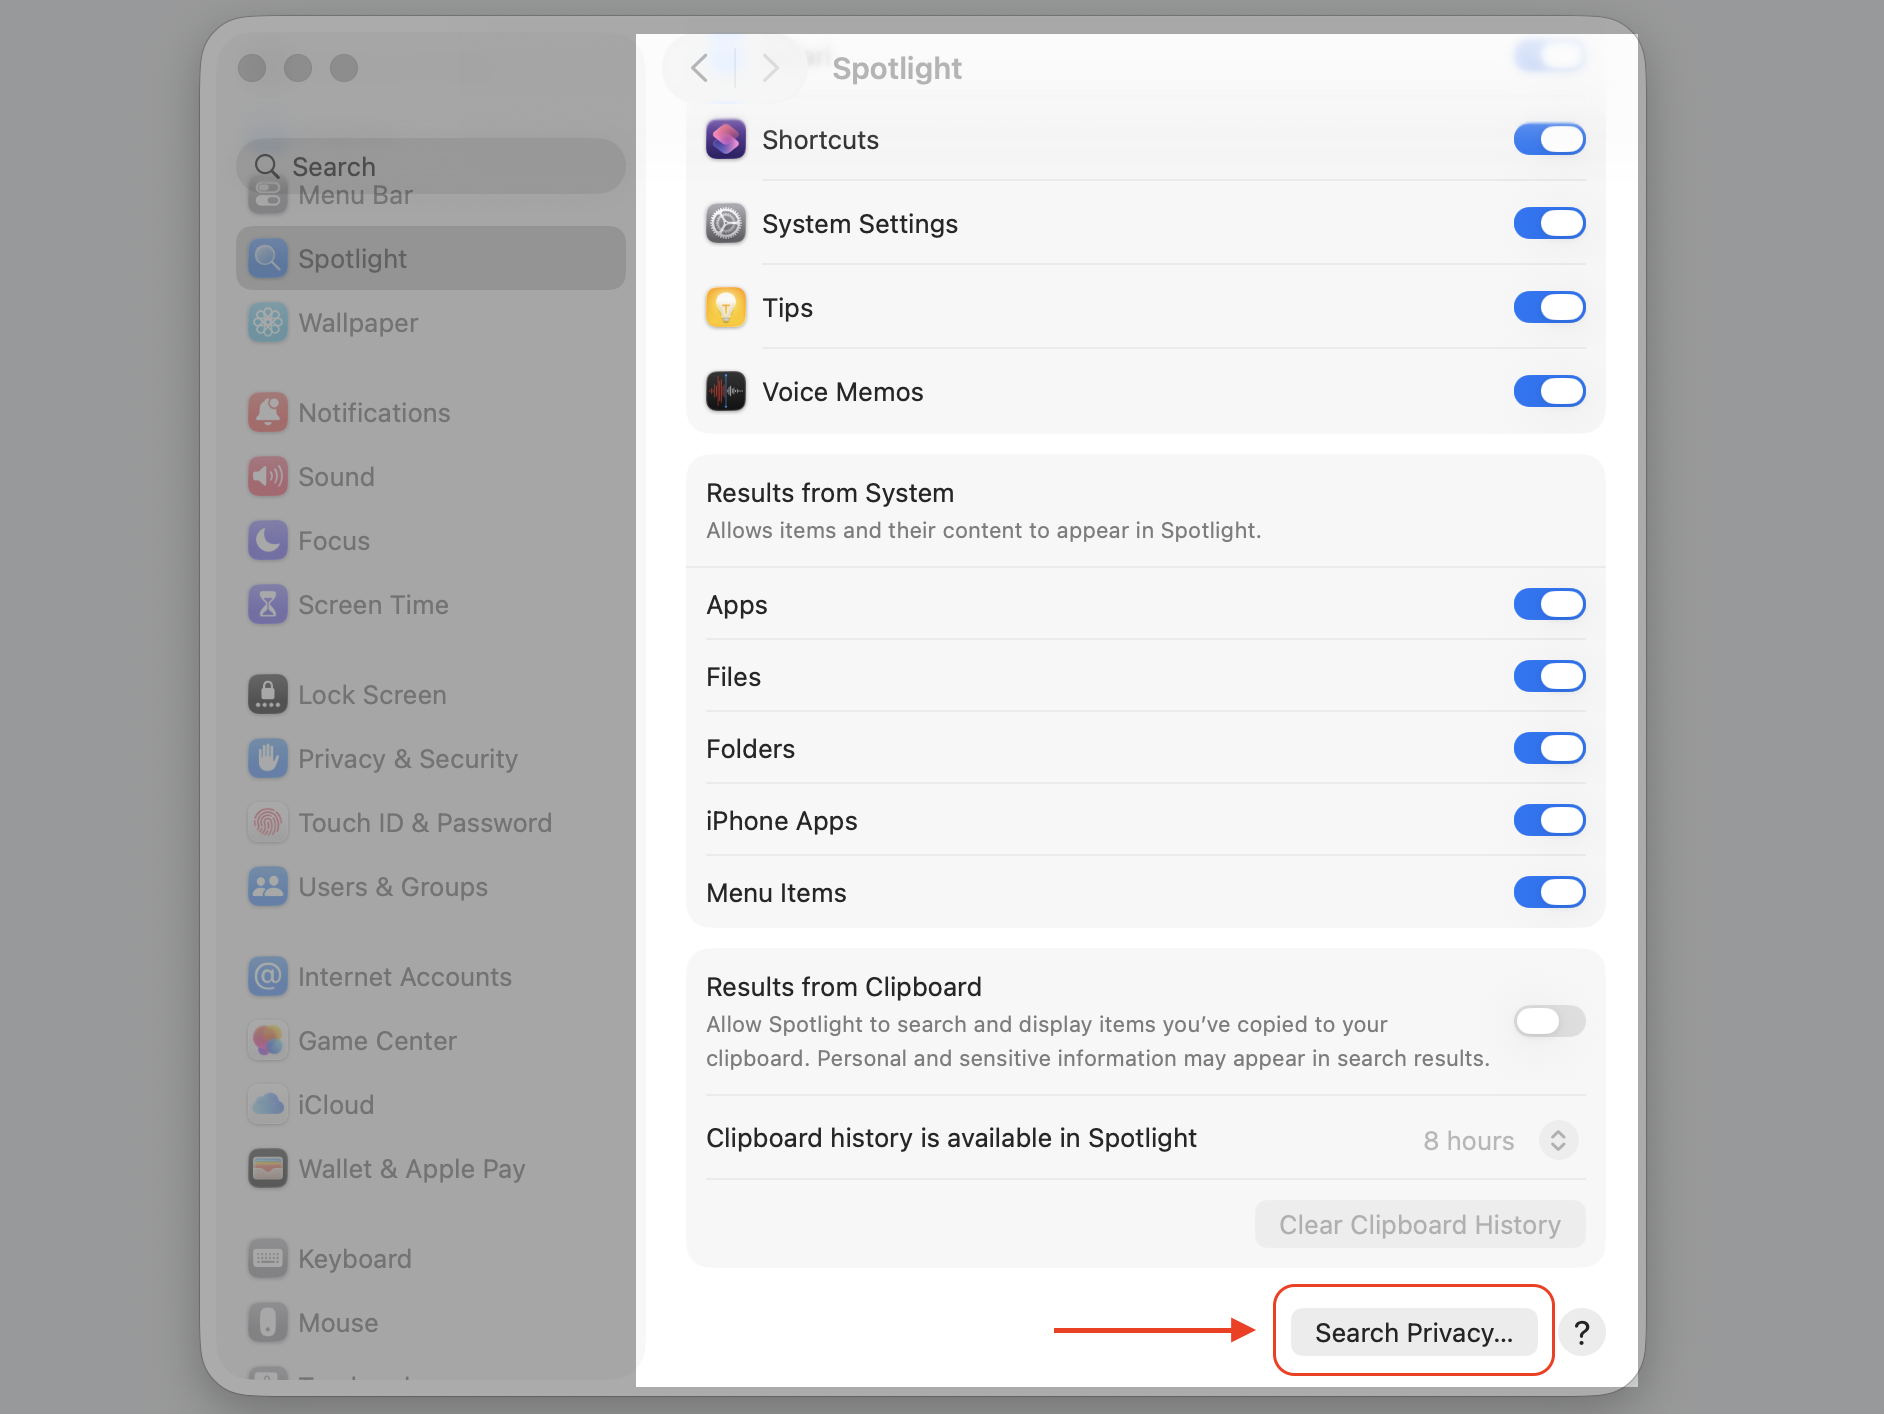The image size is (1884, 1414).
Task: Go to Touch ID & Password
Action: 431,822
